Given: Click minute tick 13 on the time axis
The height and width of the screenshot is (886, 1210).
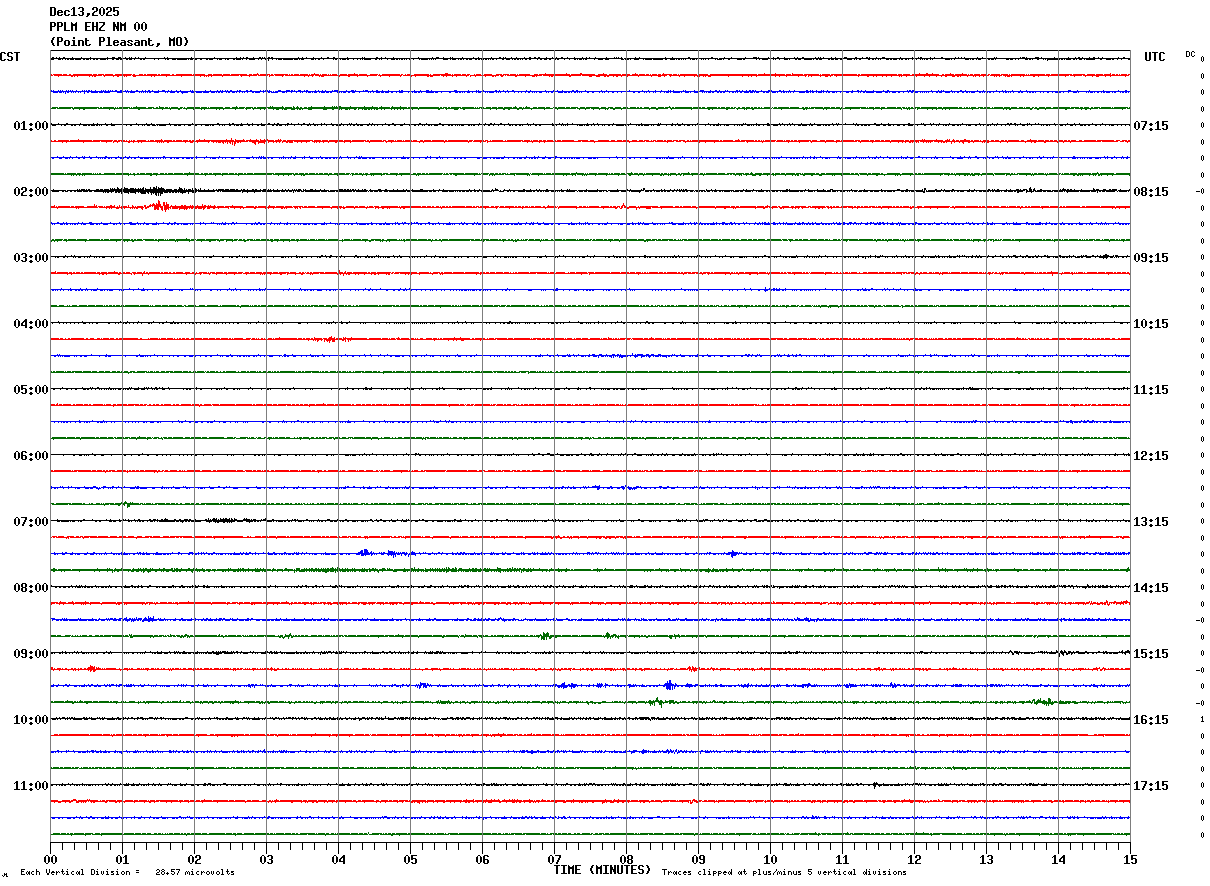Looking at the screenshot, I should point(987,859).
